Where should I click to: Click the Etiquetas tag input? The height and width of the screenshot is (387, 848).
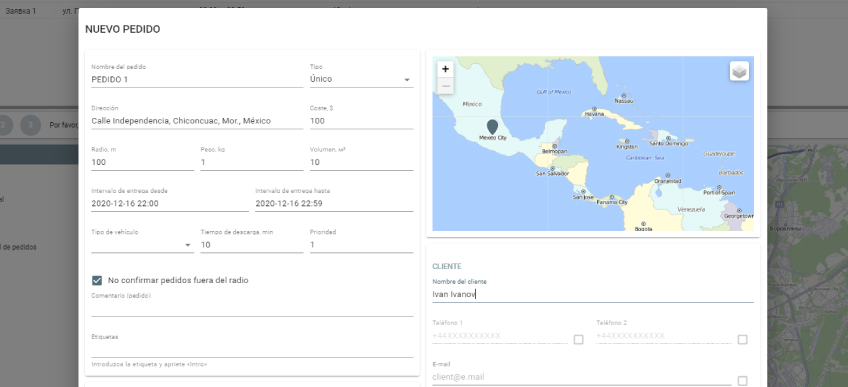252,350
